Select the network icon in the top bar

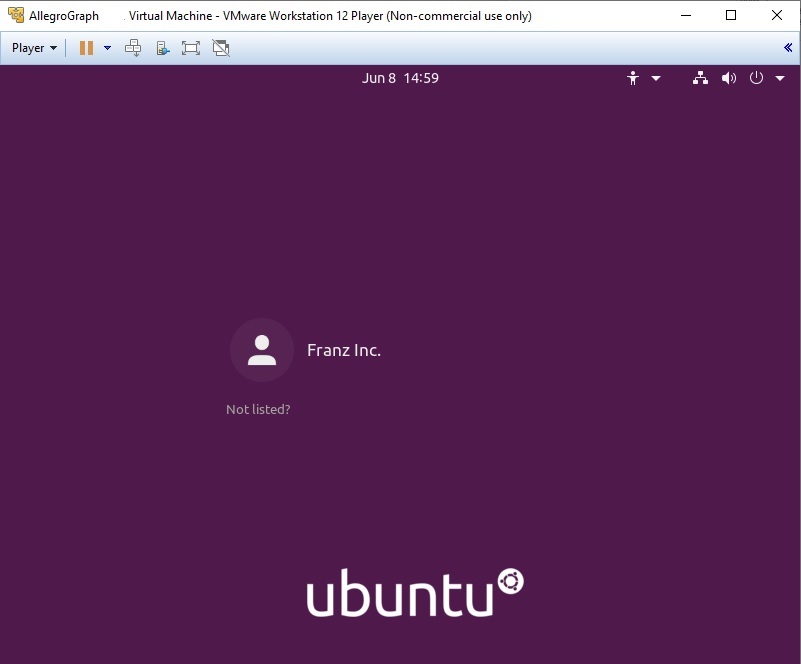pos(699,77)
